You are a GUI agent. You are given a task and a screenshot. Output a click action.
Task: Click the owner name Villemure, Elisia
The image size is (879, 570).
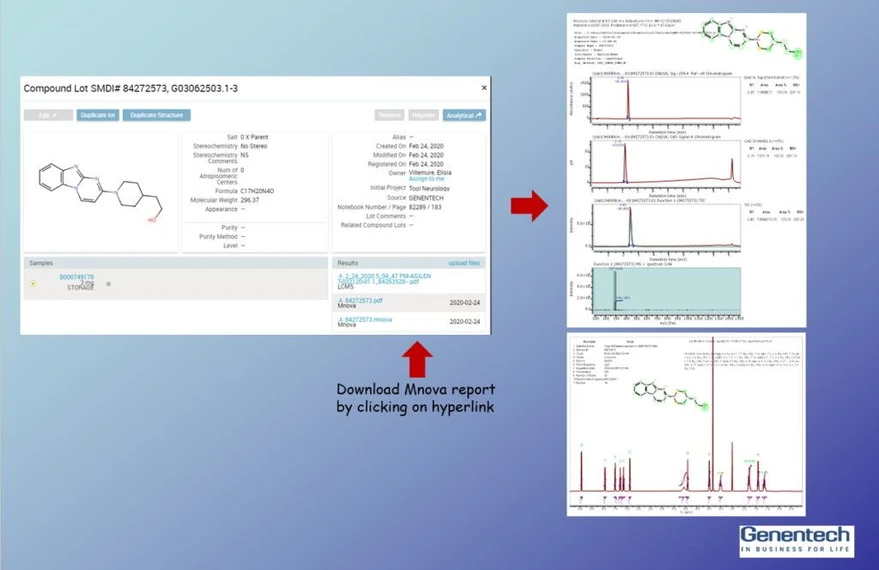[x=430, y=173]
